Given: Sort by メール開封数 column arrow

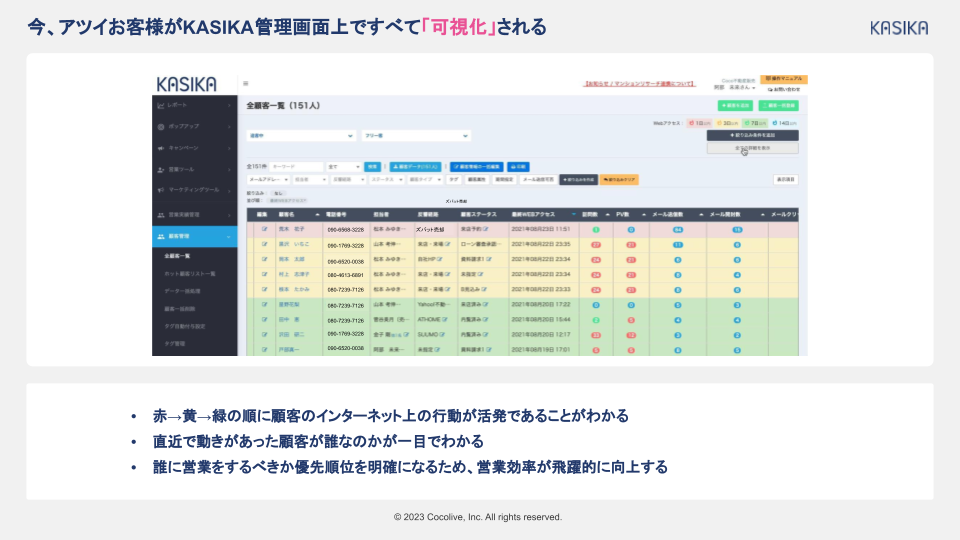Looking at the screenshot, I should click(762, 215).
